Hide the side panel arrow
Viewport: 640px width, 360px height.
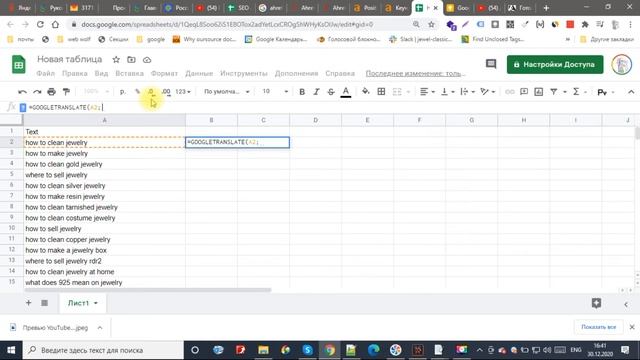626,304
